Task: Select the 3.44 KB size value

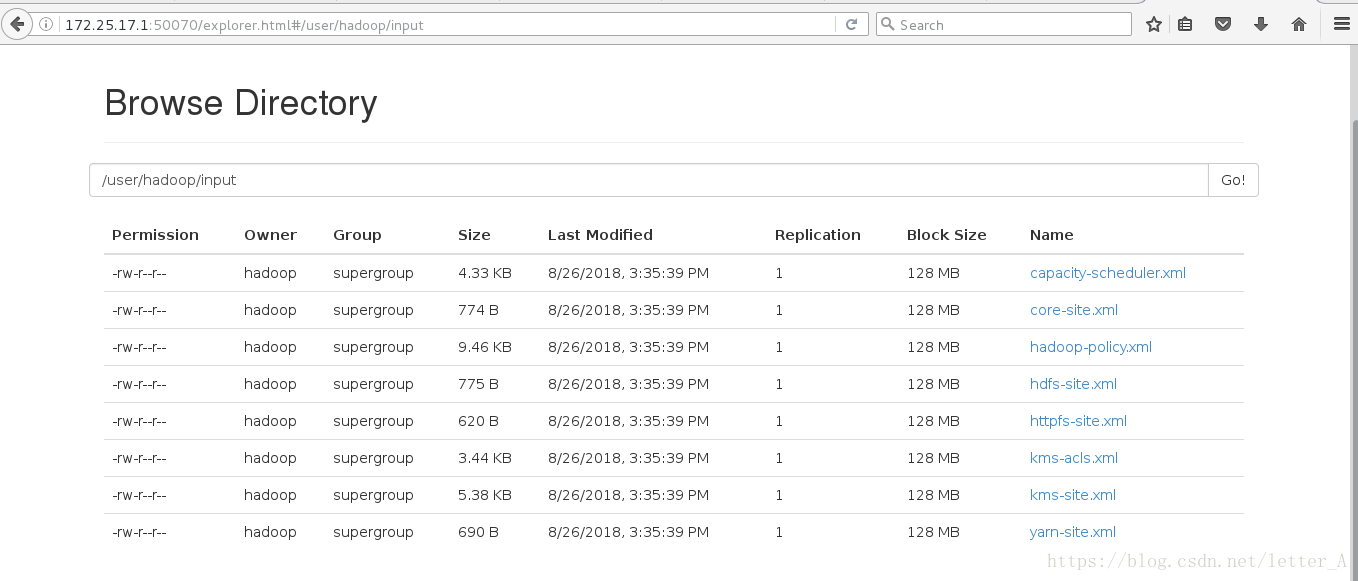Action: point(484,458)
